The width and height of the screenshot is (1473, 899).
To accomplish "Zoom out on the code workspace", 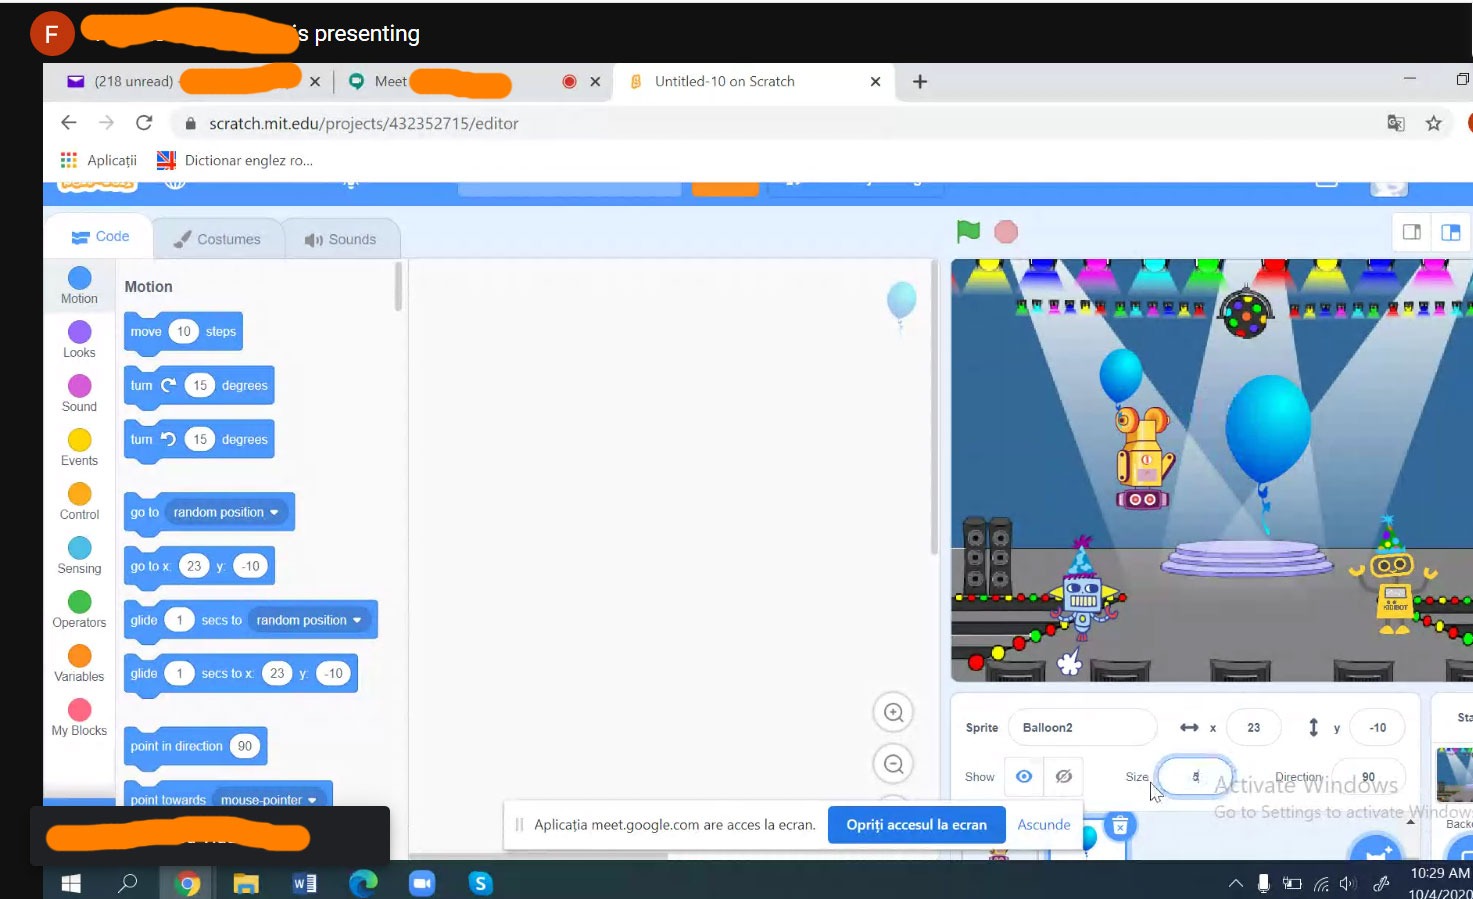I will pyautogui.click(x=893, y=765).
